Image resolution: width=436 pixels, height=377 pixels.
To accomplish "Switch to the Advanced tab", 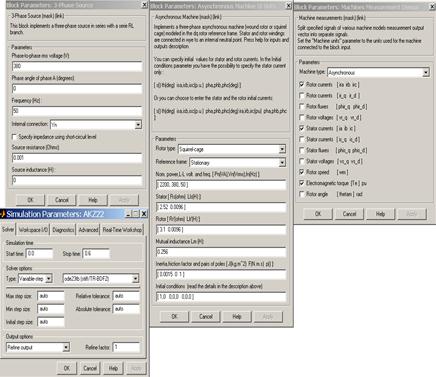I will [88, 230].
